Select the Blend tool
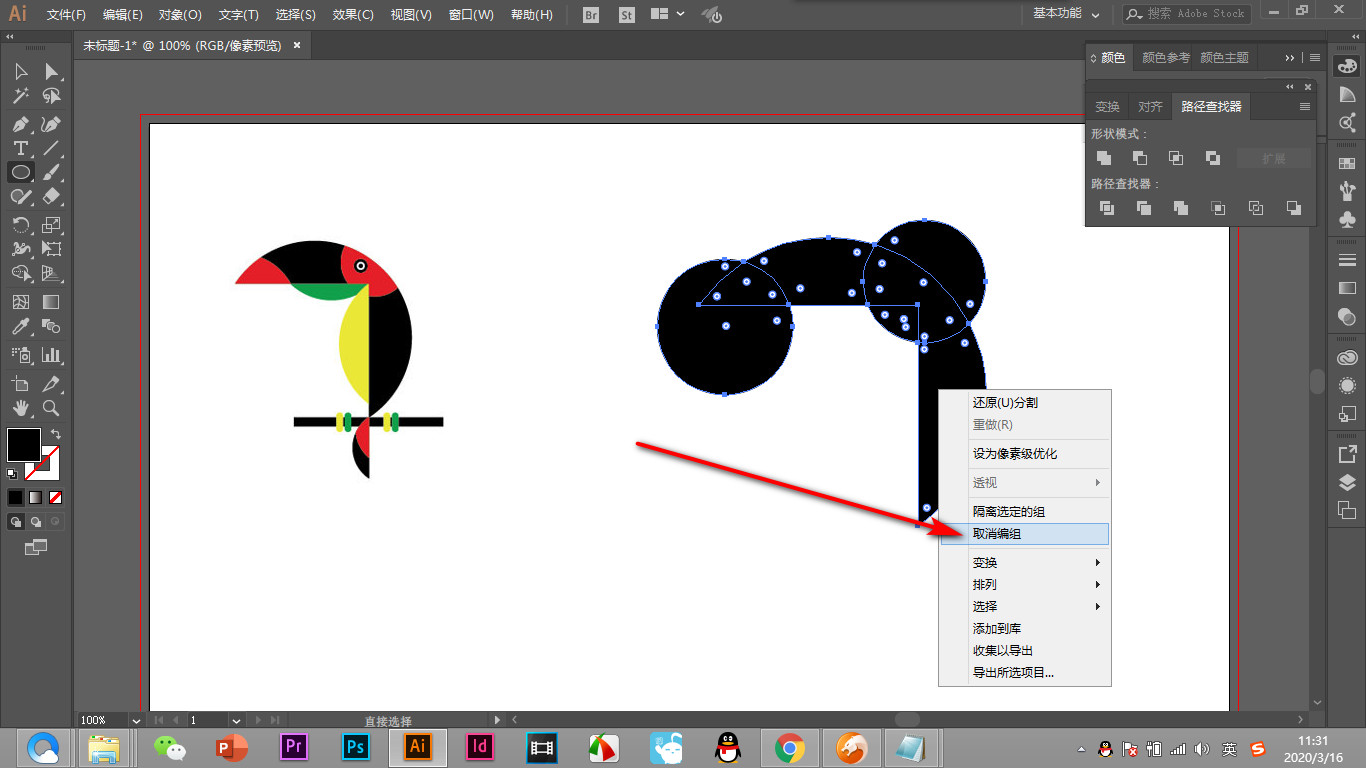This screenshot has width=1366, height=768. click(51, 326)
